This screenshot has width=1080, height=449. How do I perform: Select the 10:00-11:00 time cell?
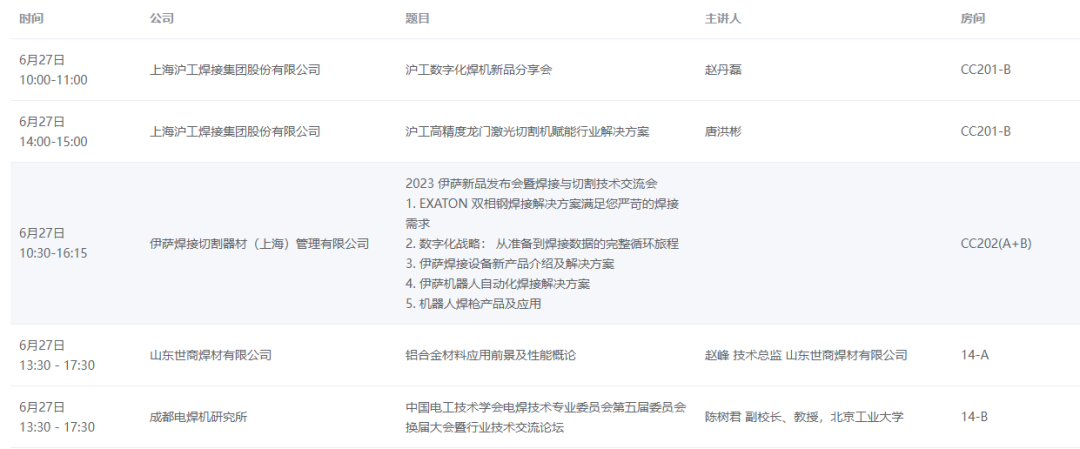point(53,80)
